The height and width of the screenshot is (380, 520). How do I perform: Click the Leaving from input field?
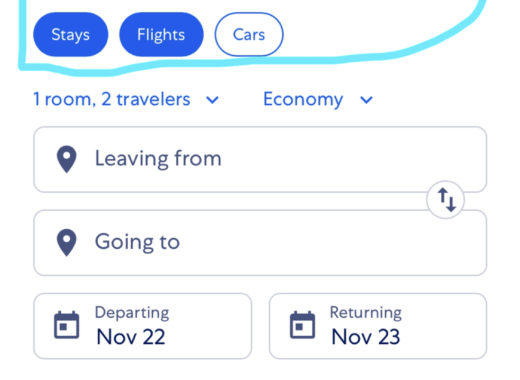(260, 159)
